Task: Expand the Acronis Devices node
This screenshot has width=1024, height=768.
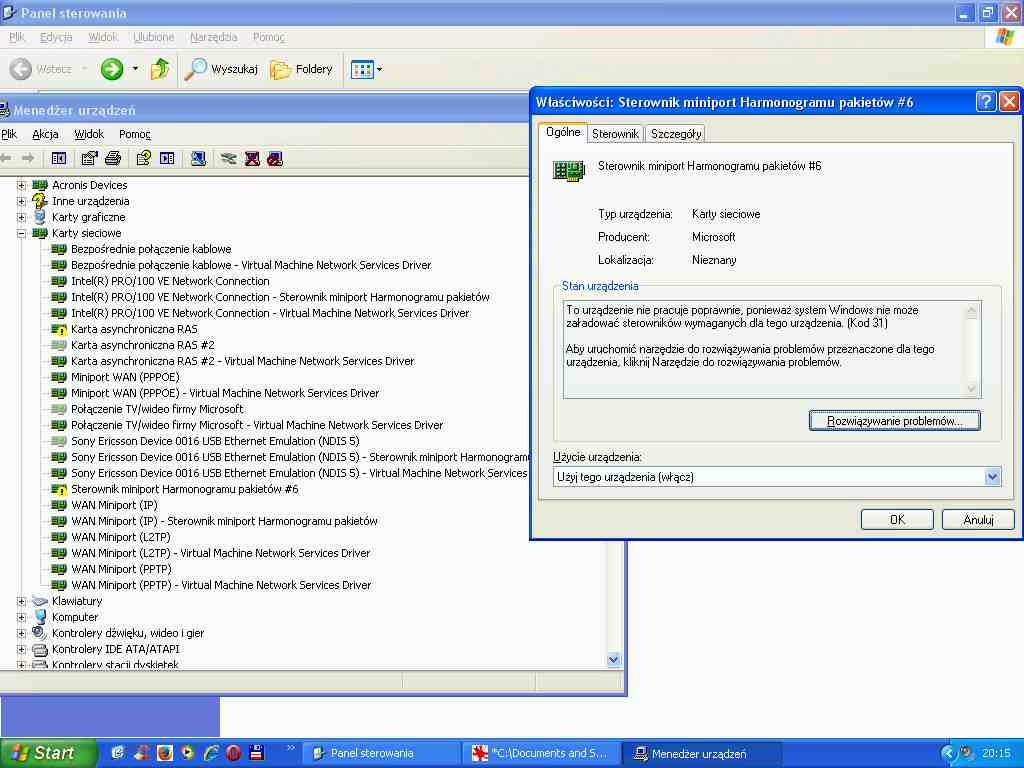Action: point(21,185)
